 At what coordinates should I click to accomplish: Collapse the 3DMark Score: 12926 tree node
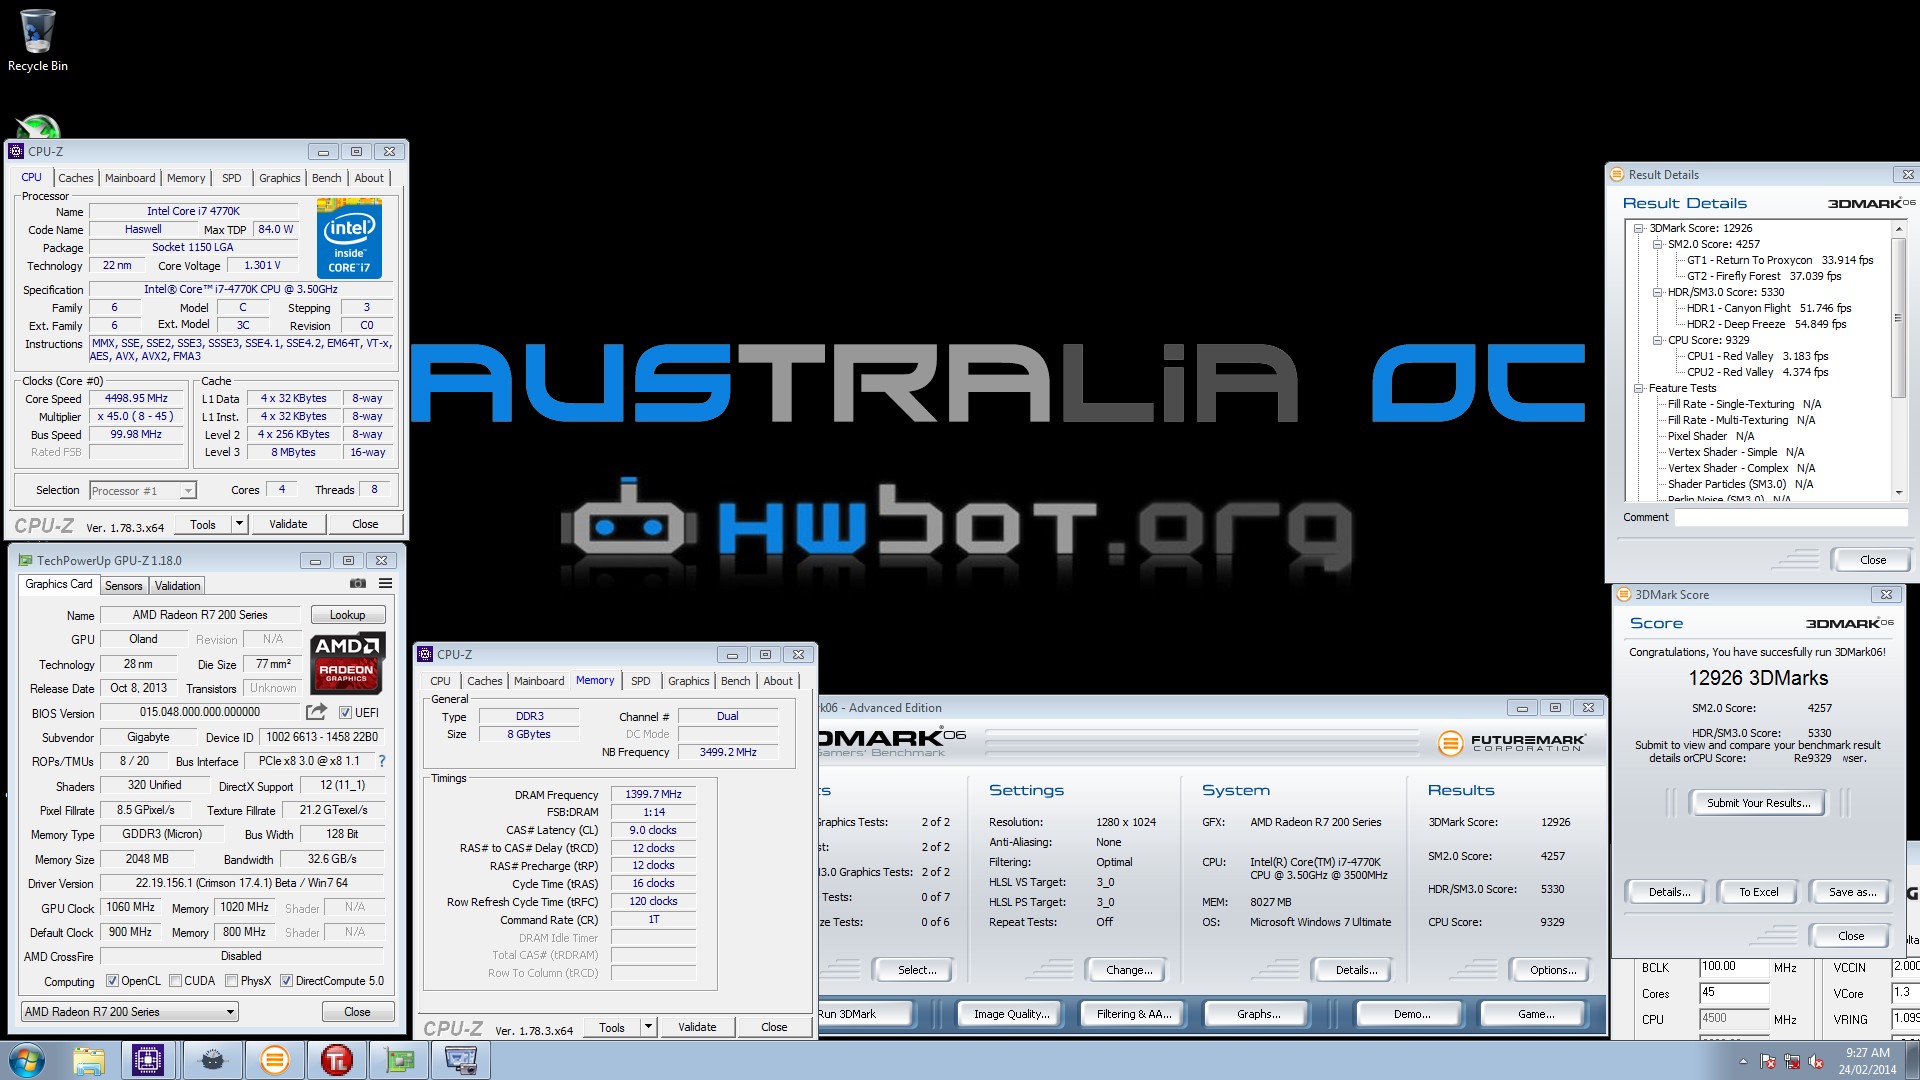[1638, 228]
